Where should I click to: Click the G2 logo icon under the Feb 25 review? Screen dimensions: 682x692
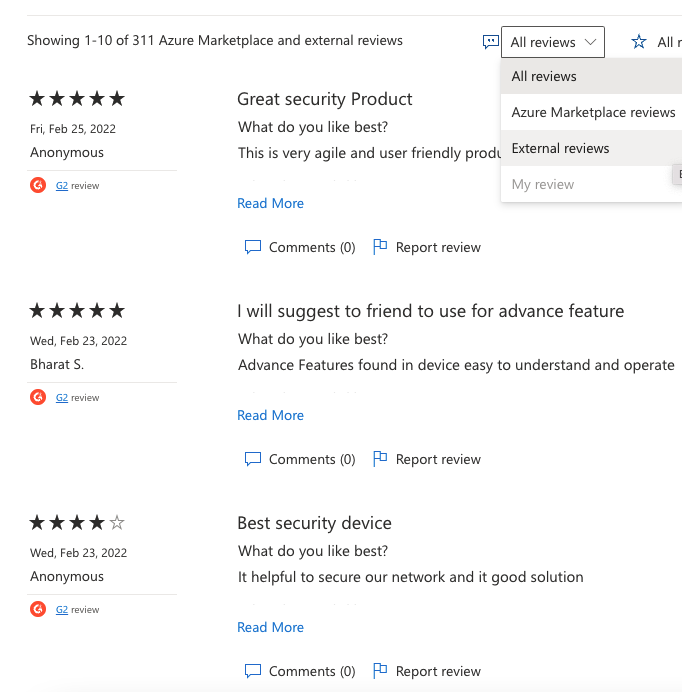coord(38,185)
